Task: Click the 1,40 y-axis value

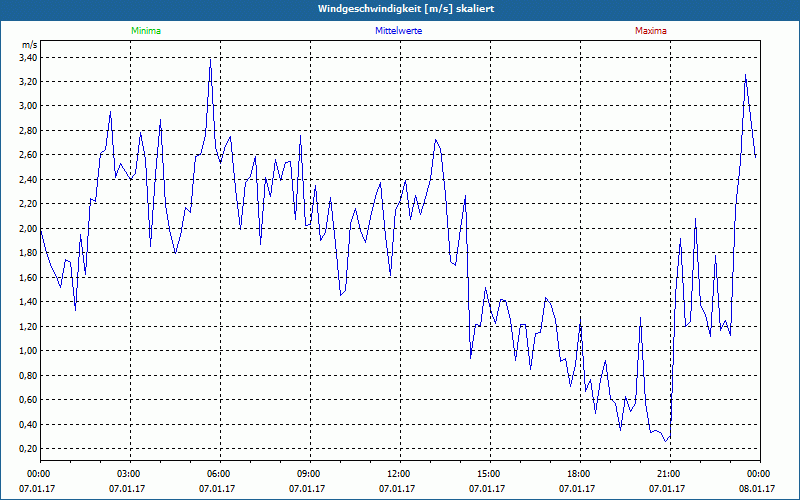Action: (28, 302)
